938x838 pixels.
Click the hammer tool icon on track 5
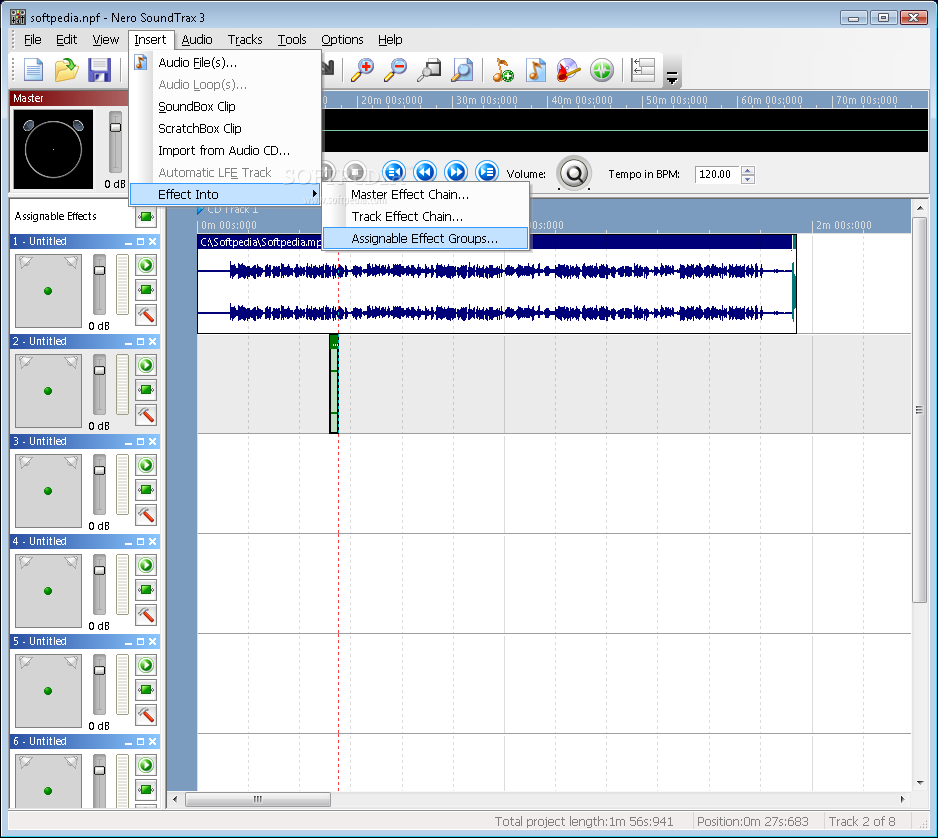(x=146, y=714)
